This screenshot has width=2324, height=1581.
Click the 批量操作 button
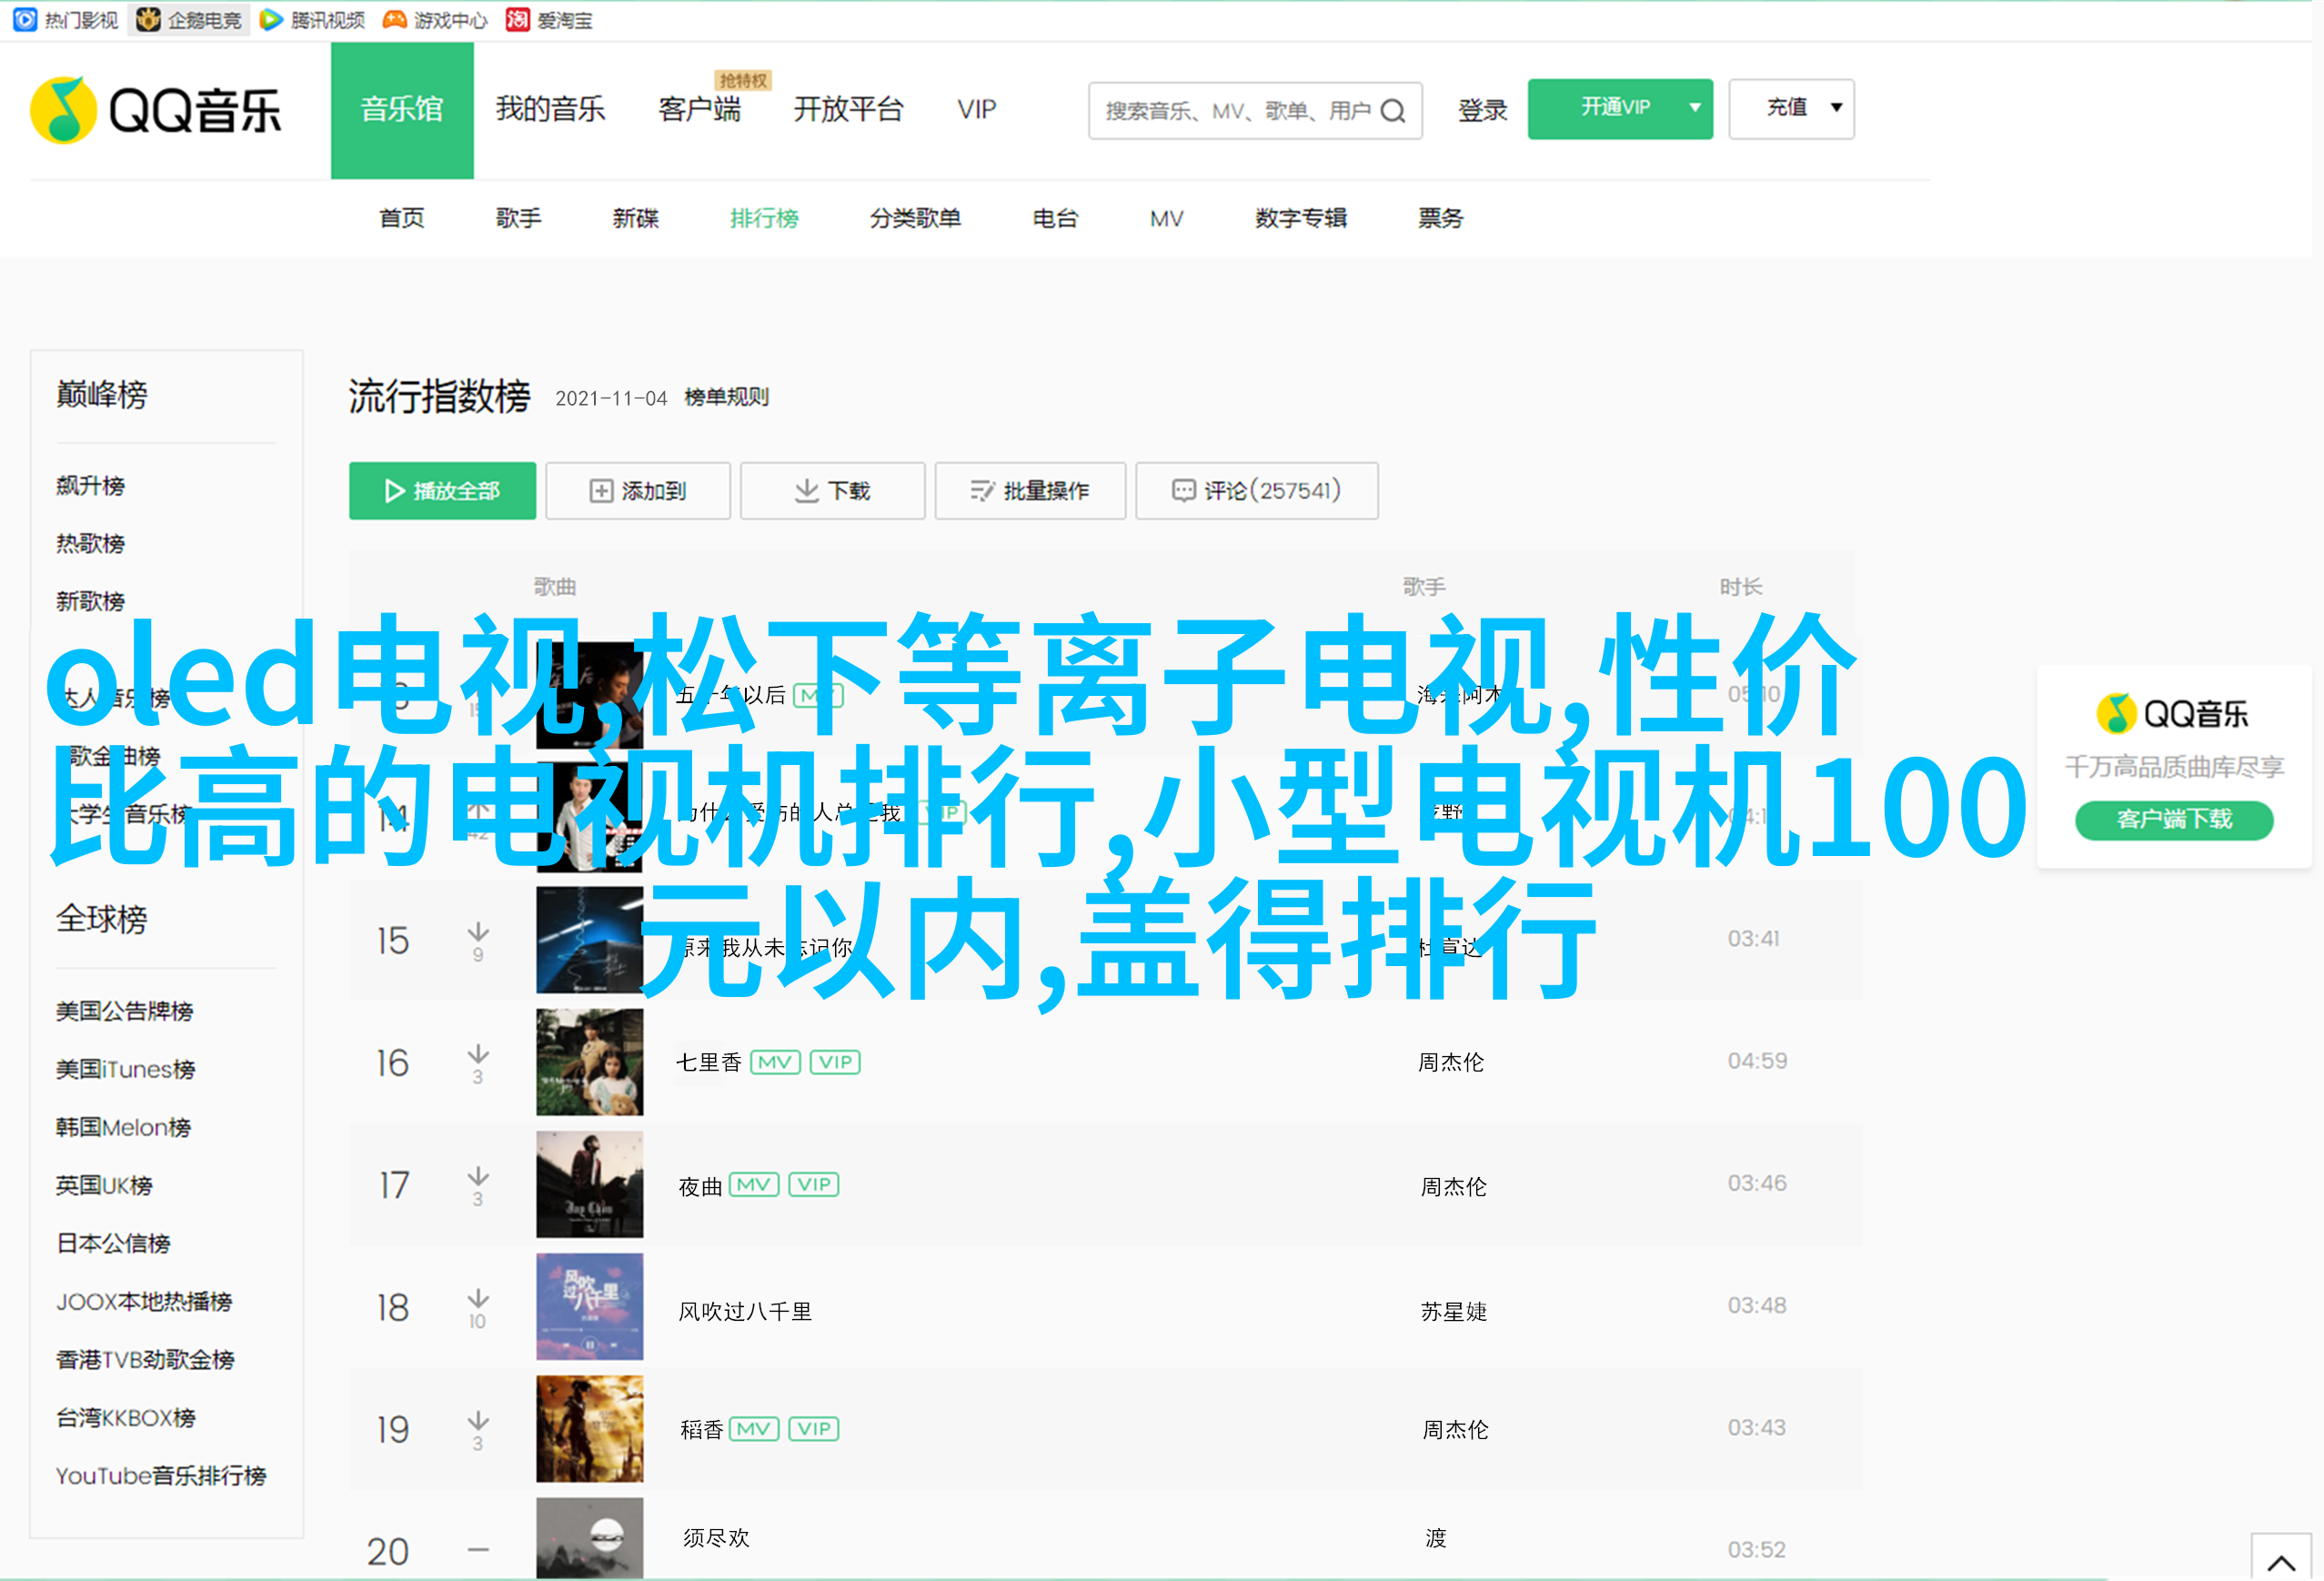(1030, 491)
